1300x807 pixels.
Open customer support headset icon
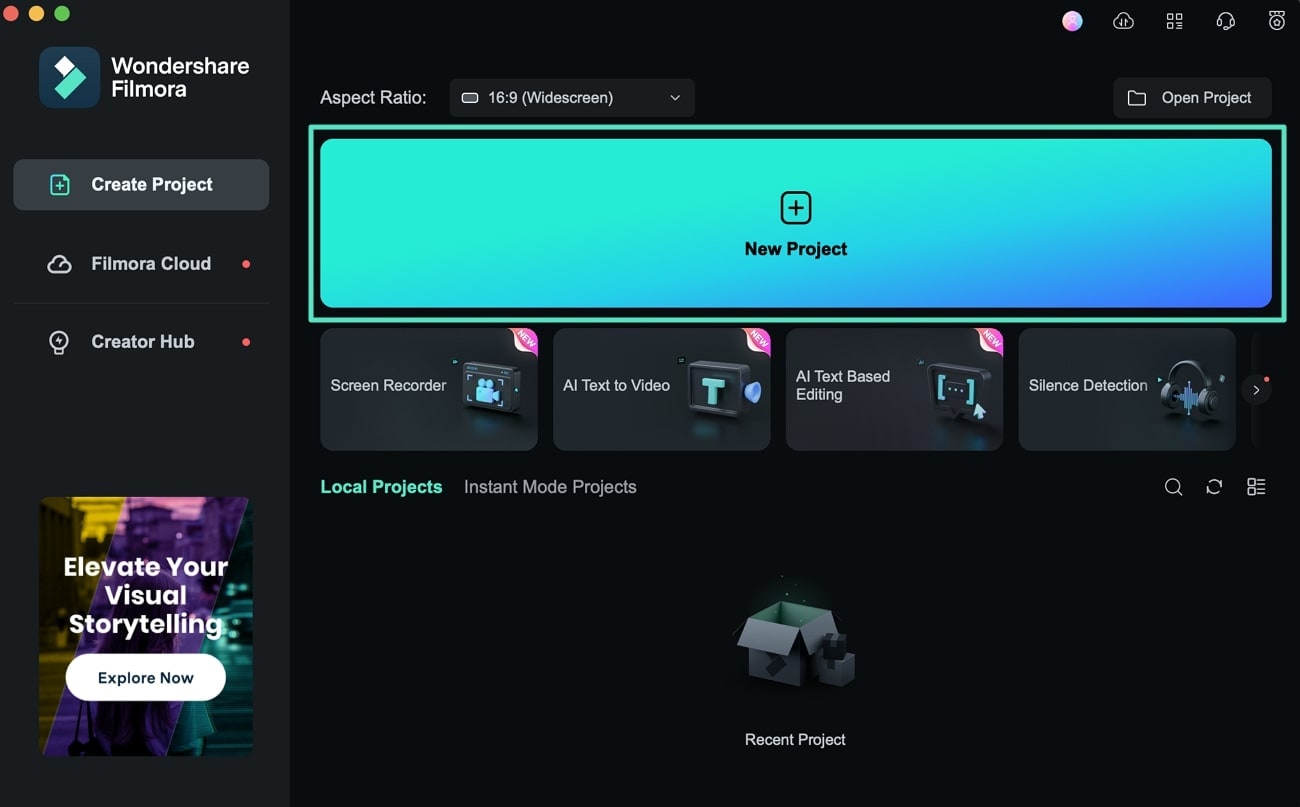coord(1225,21)
